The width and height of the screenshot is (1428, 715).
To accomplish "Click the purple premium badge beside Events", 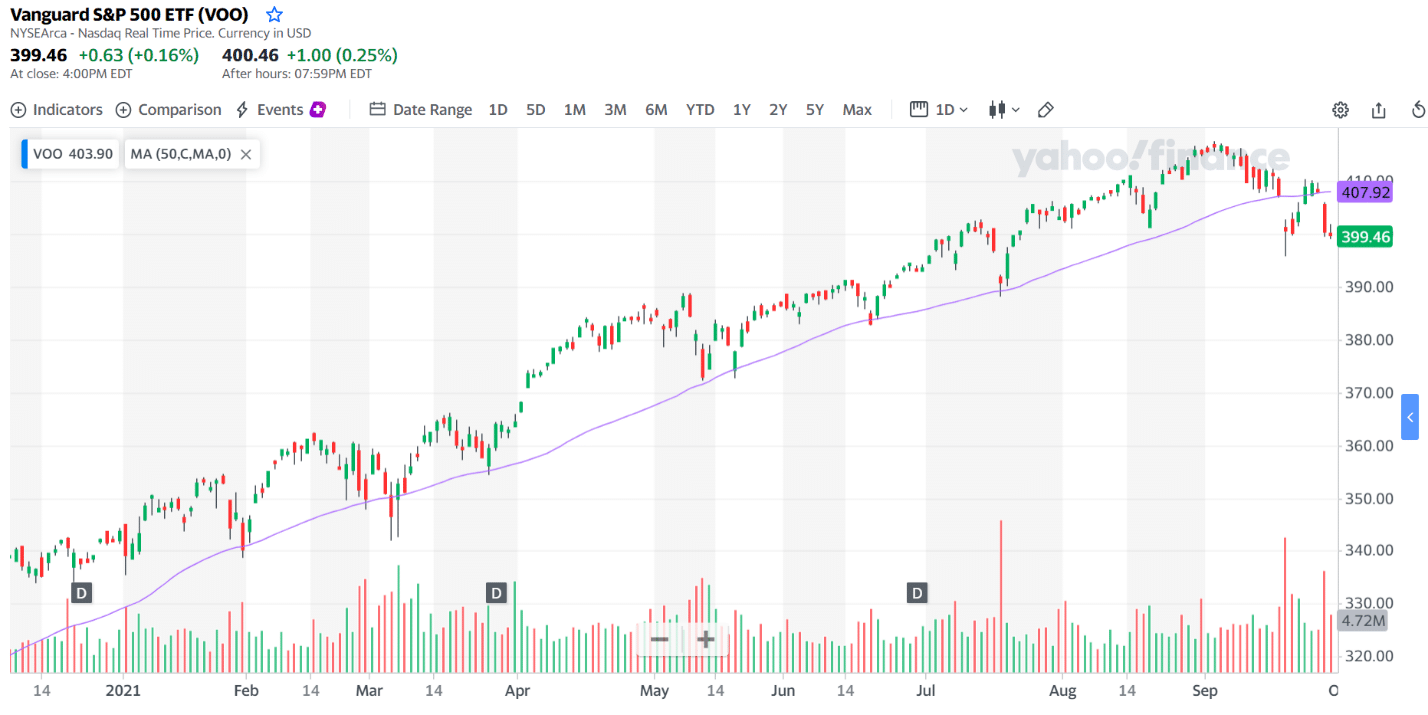I will coord(318,109).
